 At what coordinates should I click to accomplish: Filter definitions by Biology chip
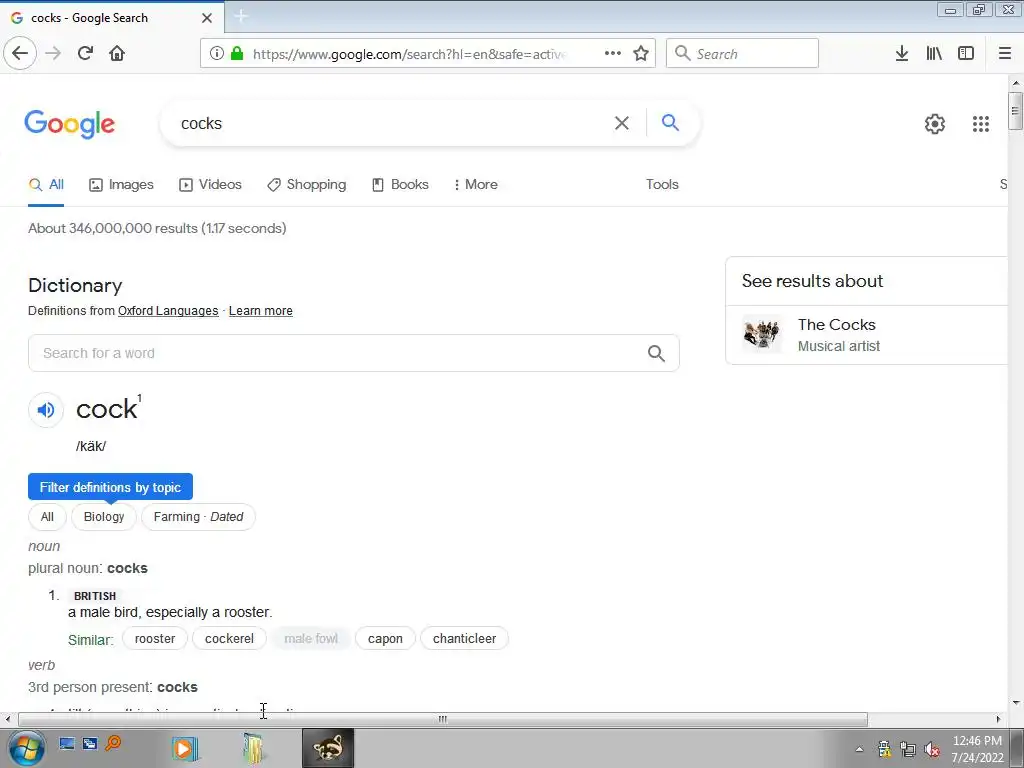pos(104,517)
